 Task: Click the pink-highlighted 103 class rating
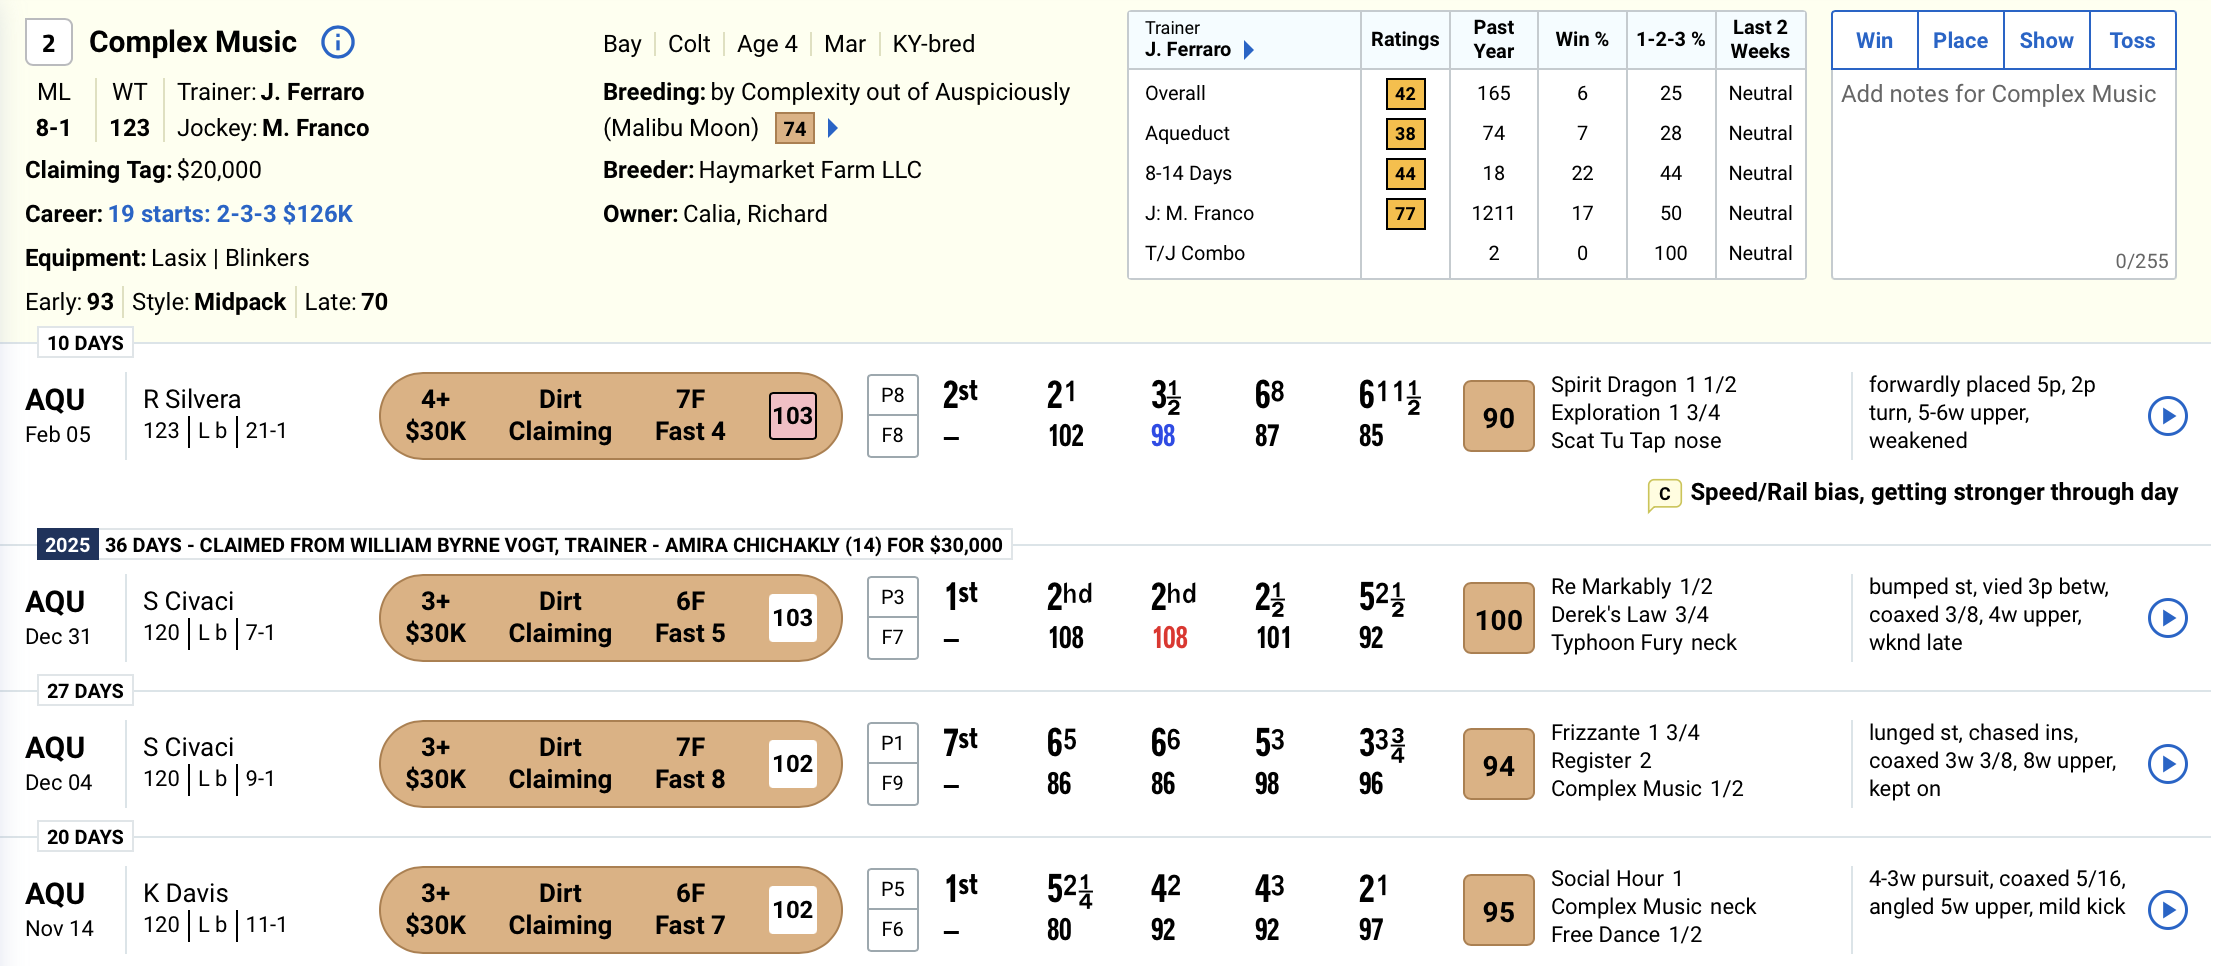pyautogui.click(x=792, y=416)
